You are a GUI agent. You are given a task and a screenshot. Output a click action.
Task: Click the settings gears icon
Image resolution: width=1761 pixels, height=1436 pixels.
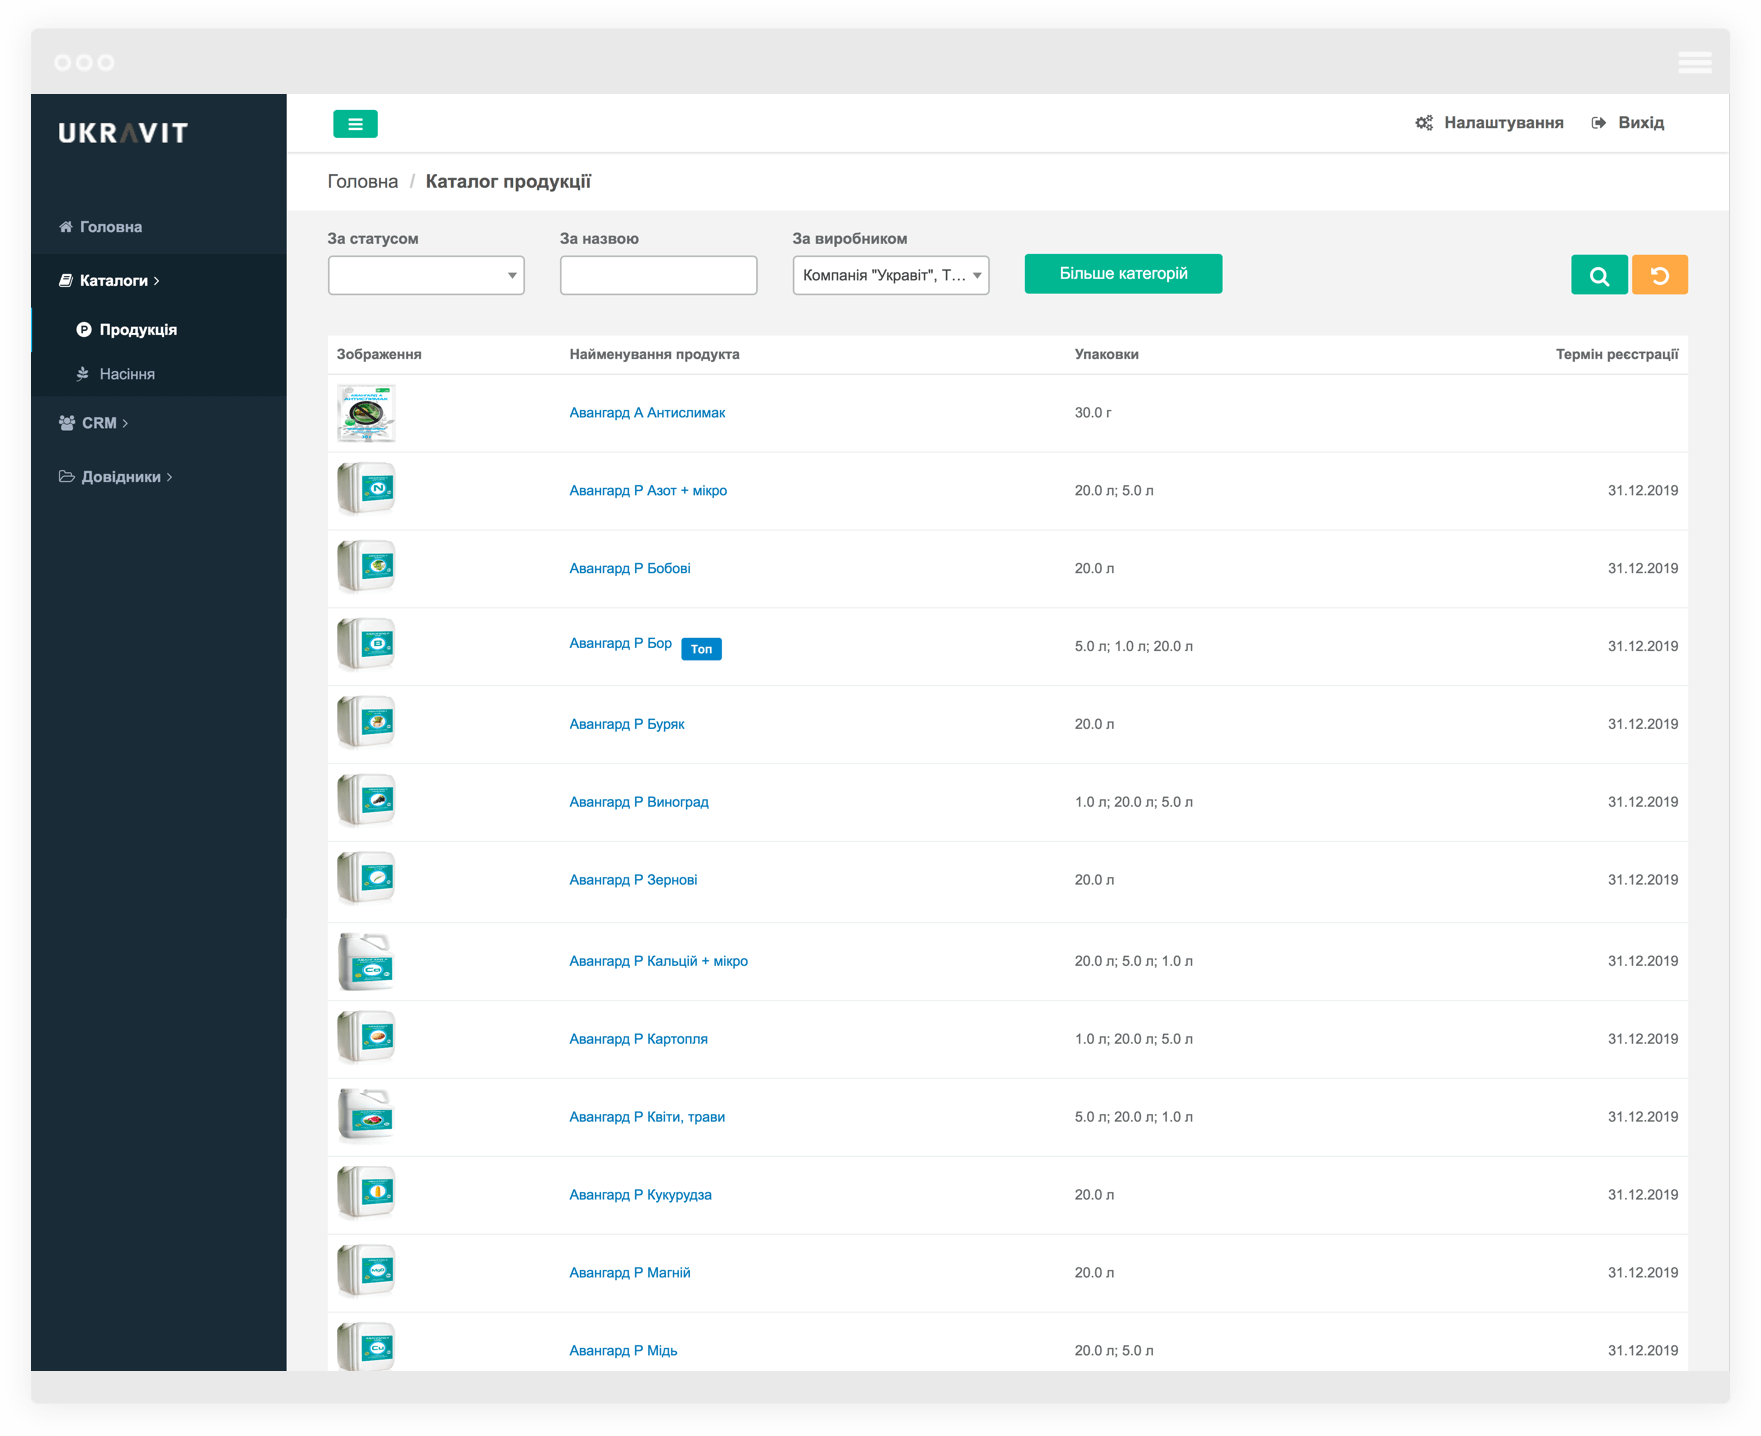[1424, 123]
